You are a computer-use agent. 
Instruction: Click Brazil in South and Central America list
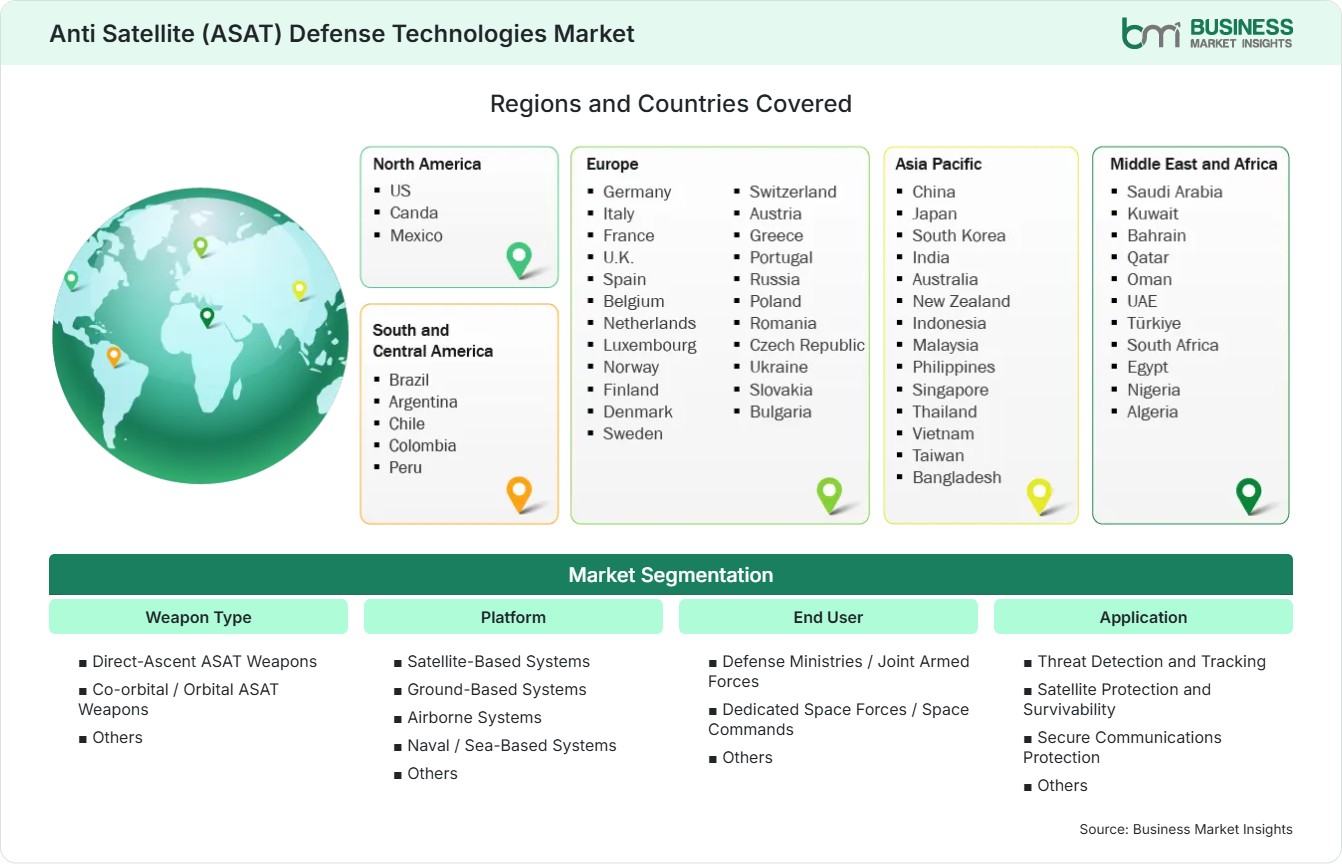pos(409,380)
